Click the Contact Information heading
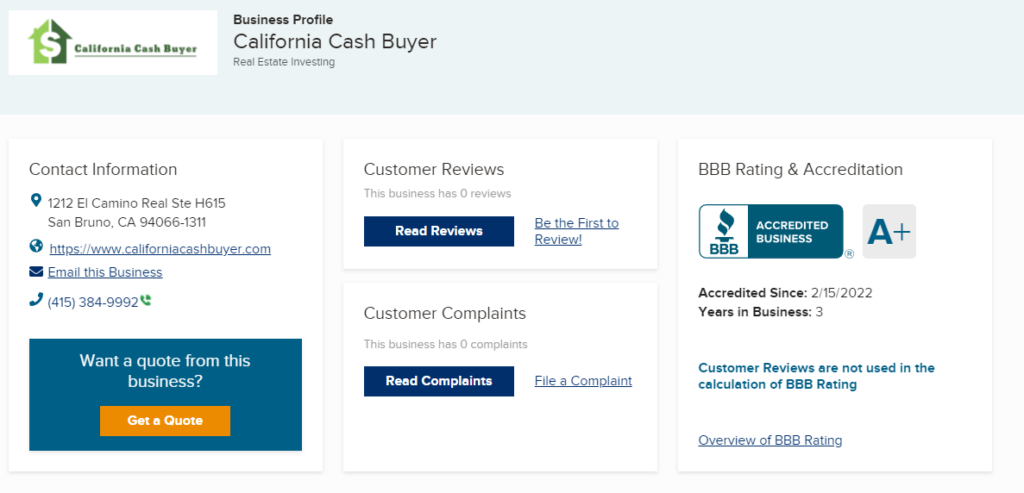The height and width of the screenshot is (493, 1024). pyautogui.click(x=103, y=170)
